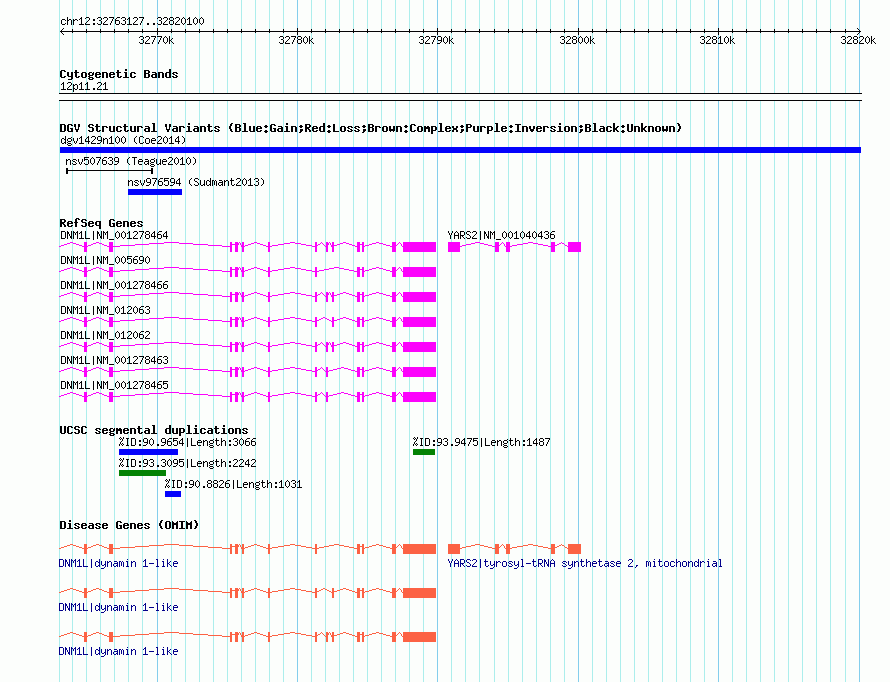Click the blue segmental duplication bar Length:3066

point(148,452)
